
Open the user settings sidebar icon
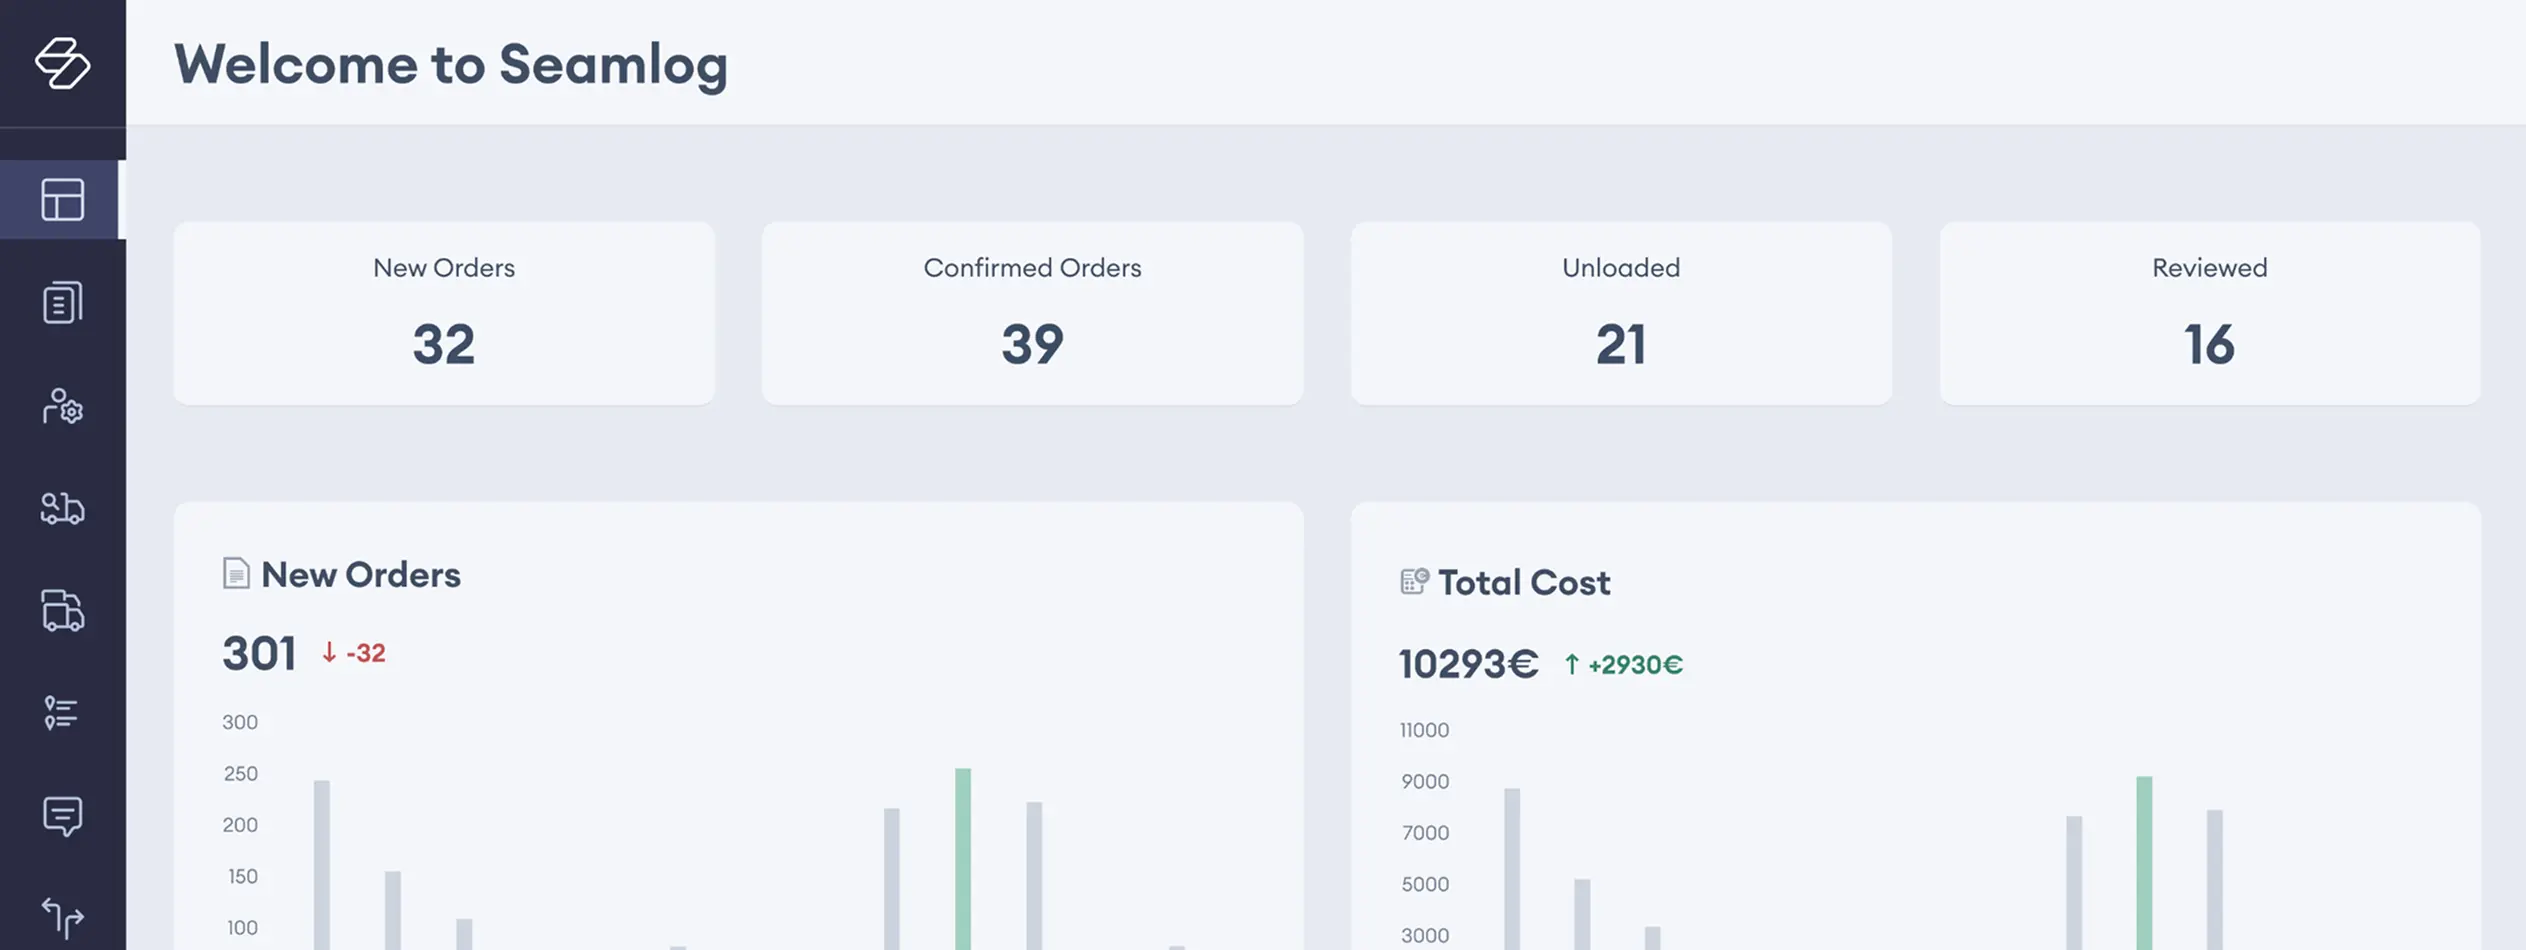[62, 406]
